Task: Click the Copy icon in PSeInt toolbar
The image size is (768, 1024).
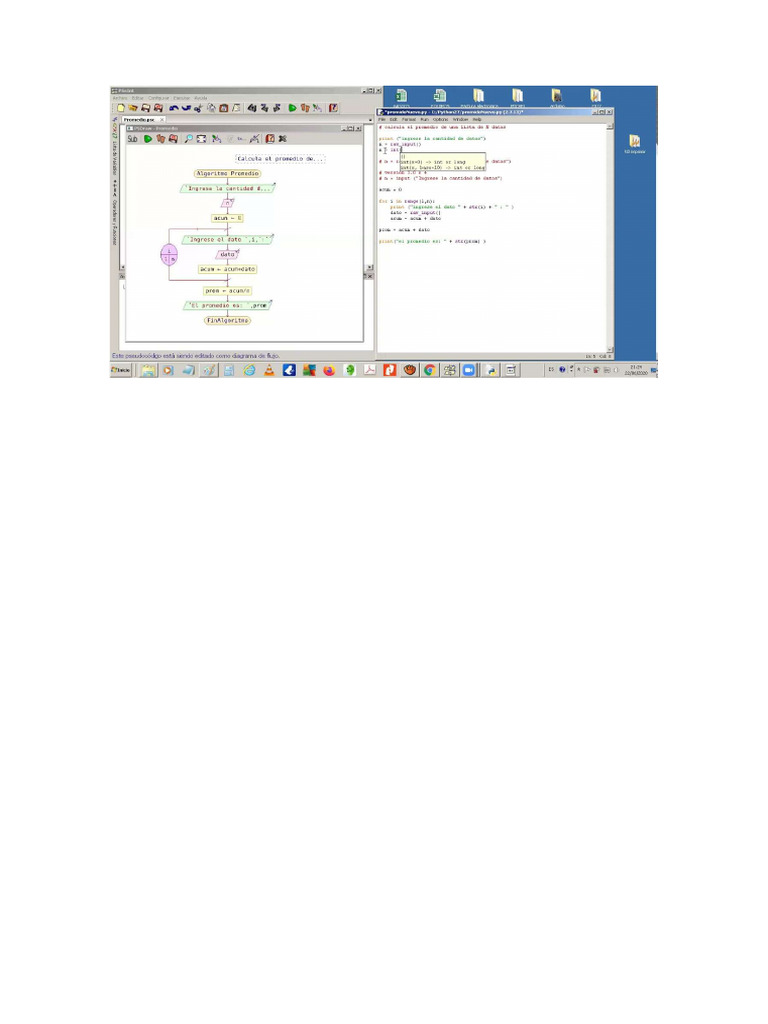Action: click(212, 108)
